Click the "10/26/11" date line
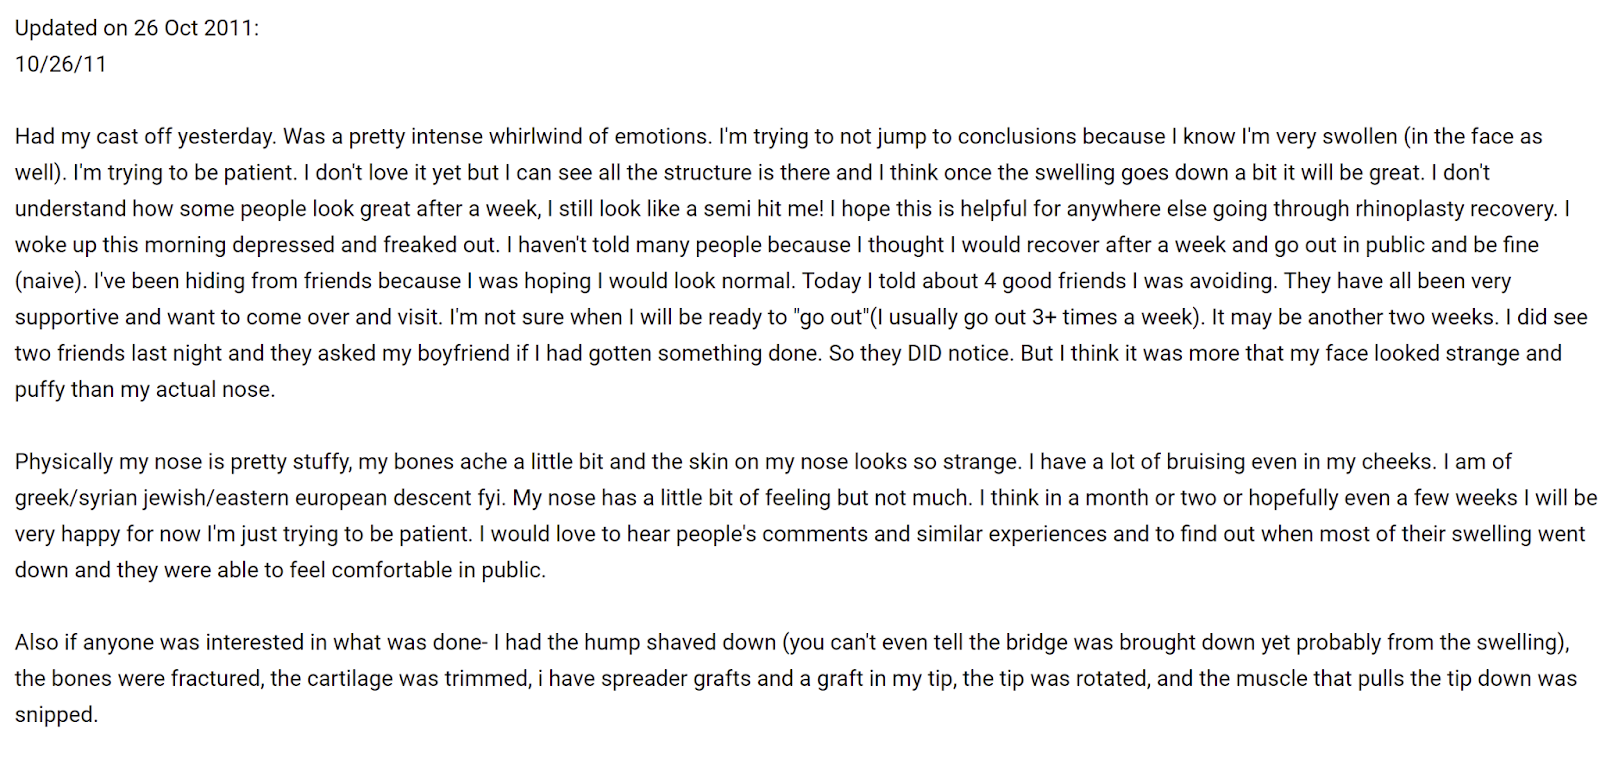Image resolution: width=1600 pixels, height=758 pixels. (x=60, y=64)
